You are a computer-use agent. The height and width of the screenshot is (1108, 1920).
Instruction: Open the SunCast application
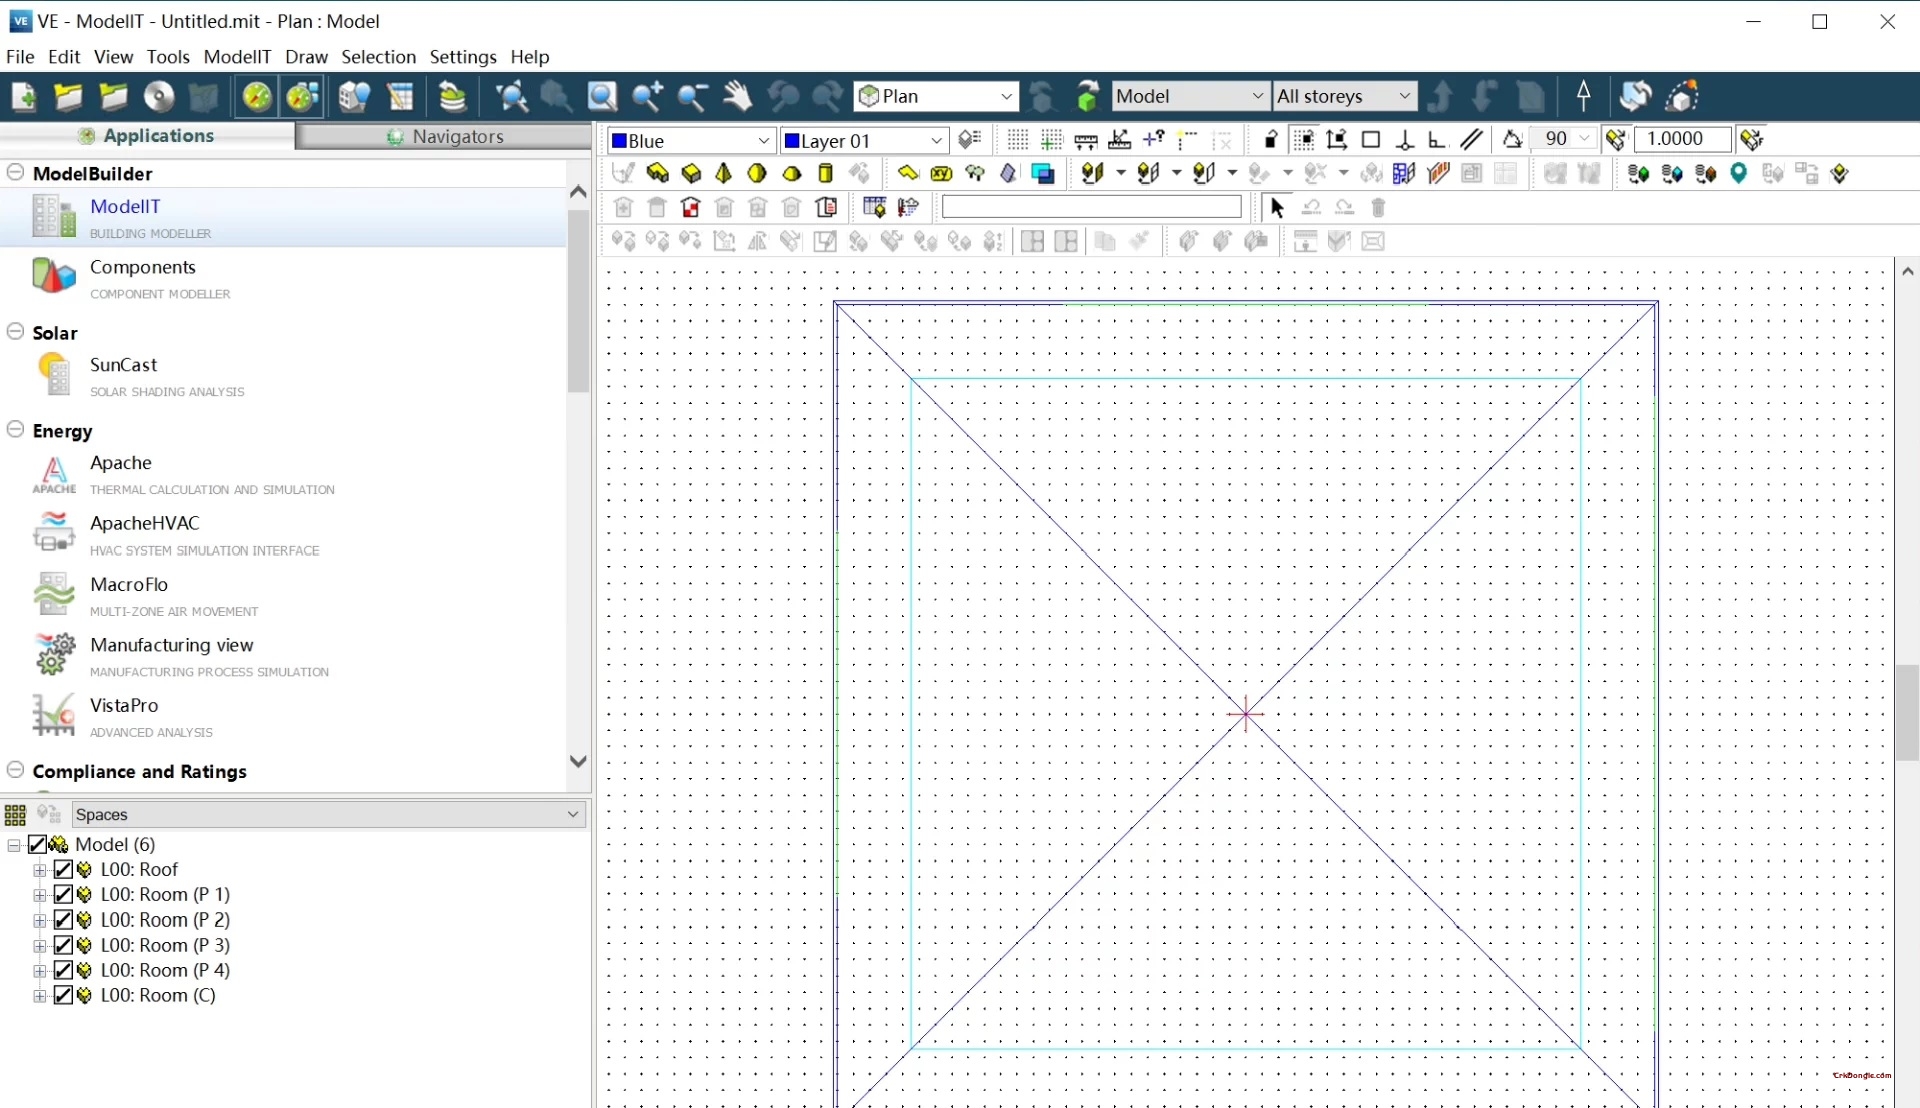123,366
